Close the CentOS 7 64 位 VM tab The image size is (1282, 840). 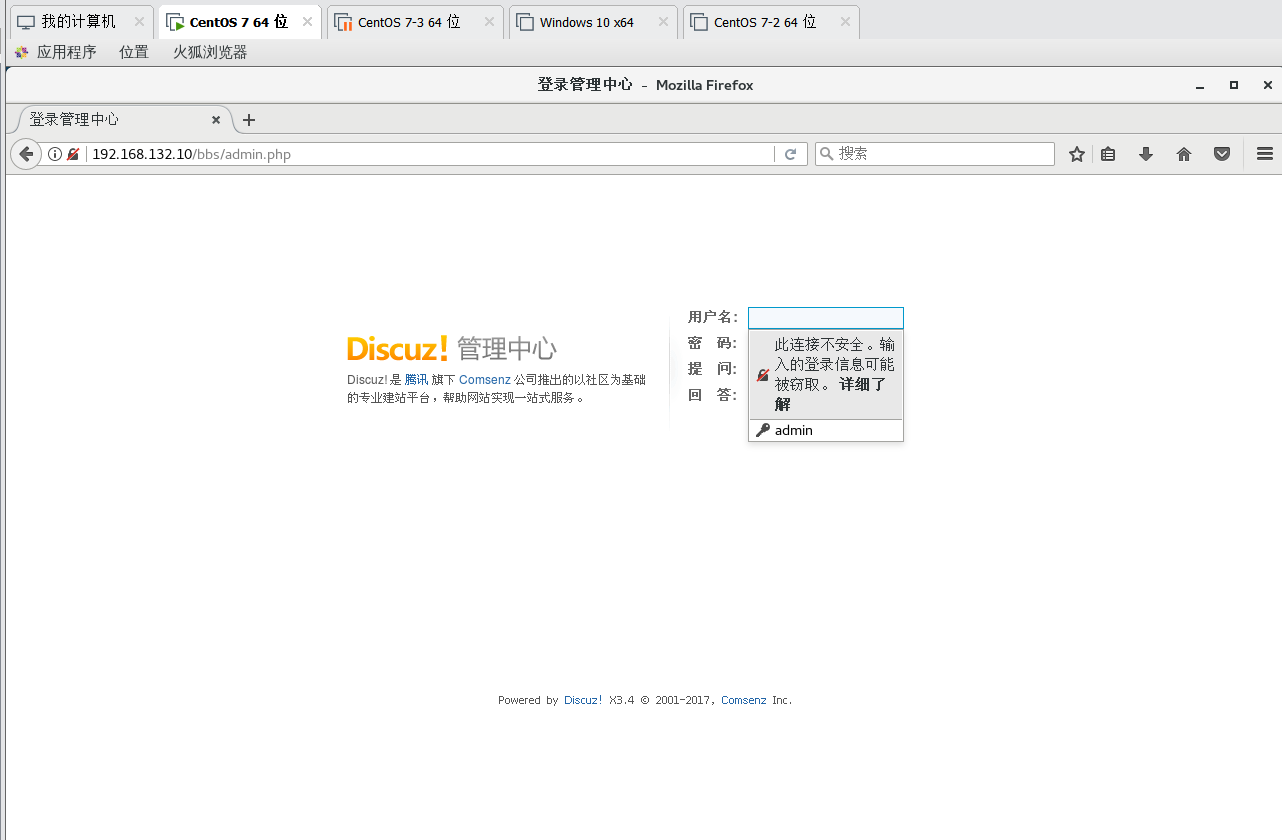306,22
